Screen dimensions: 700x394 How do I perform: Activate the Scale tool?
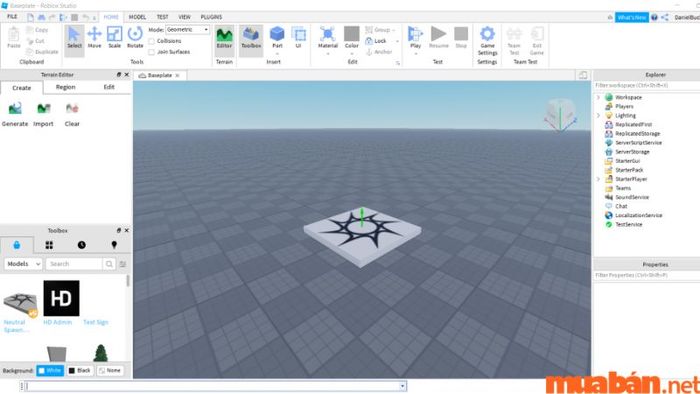(x=114, y=38)
